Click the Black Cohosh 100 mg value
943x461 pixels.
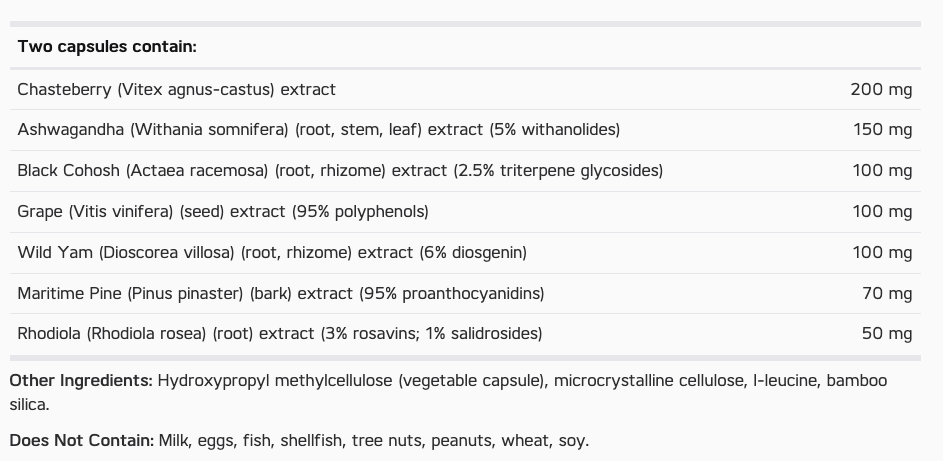click(882, 171)
